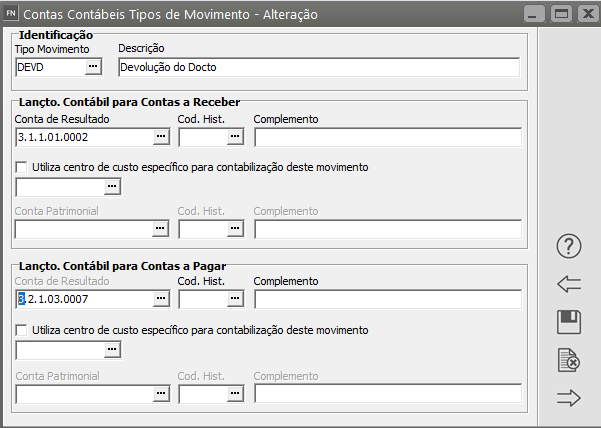601x428 pixels.
Task: Open Cod. Hist. lookup in Contas a Receber
Action: (235, 137)
